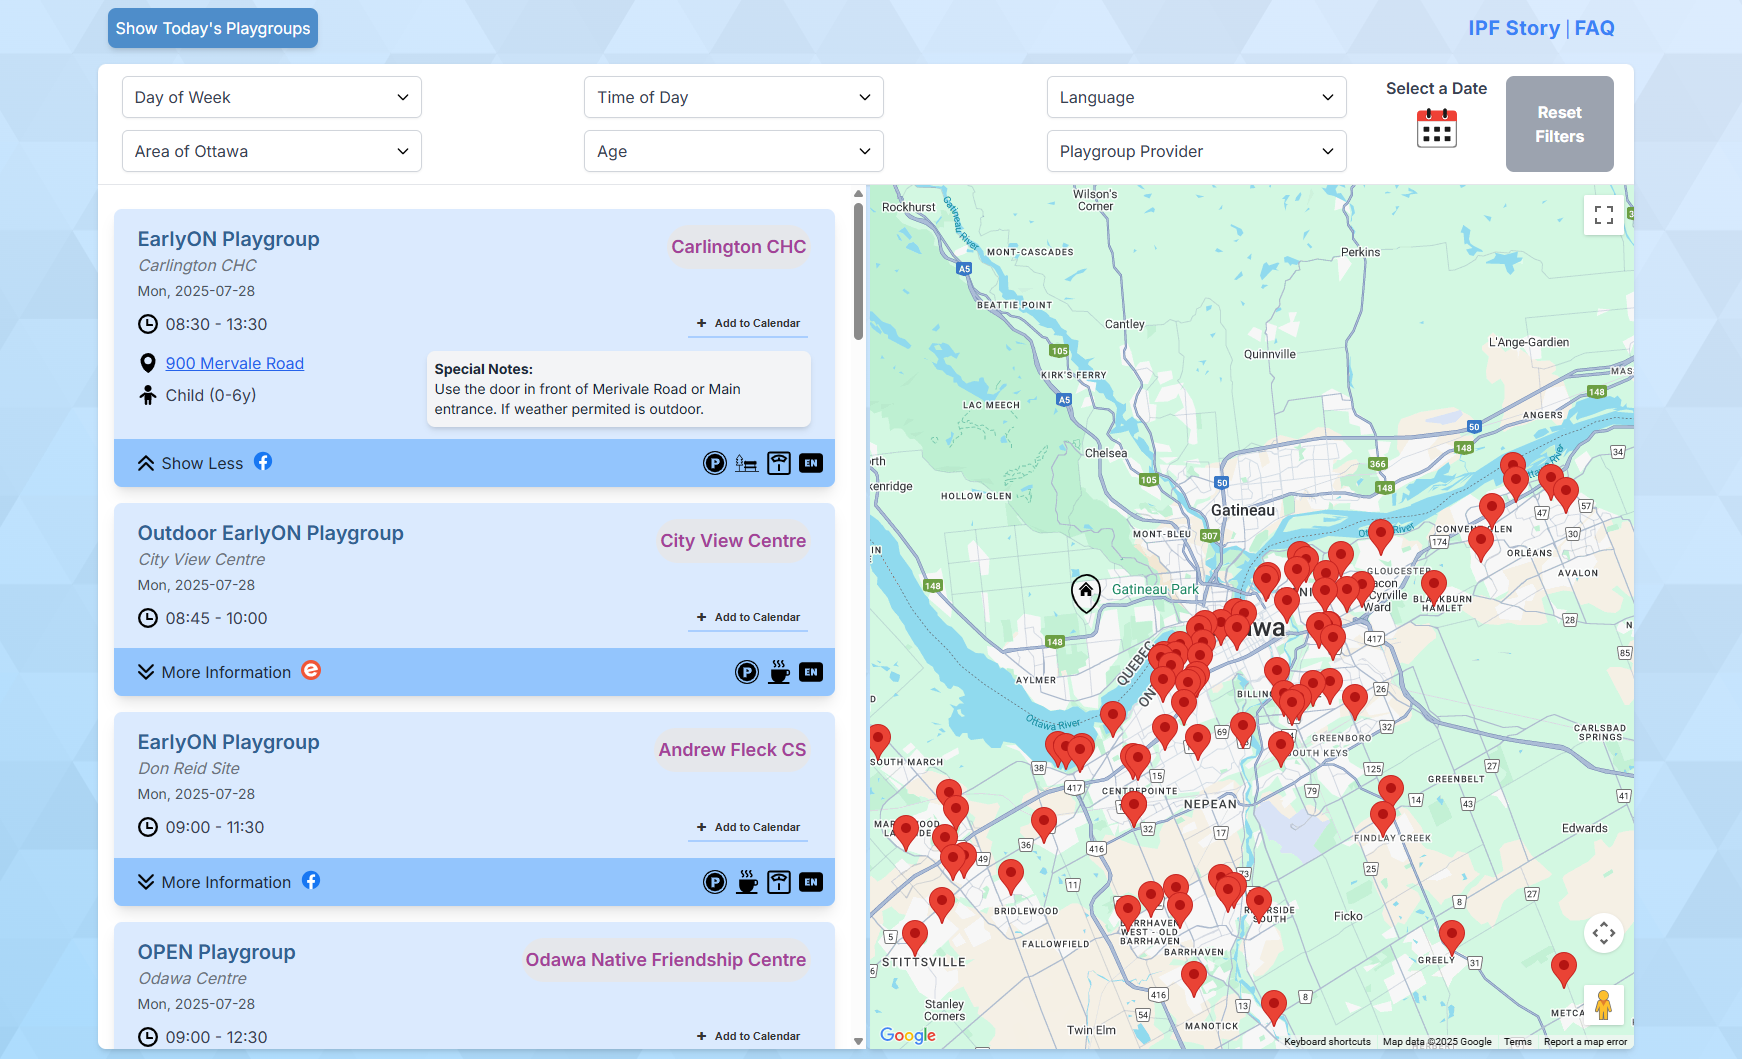Click the Outdoor EarlyON Playgroup title
This screenshot has width=1742, height=1059.
271,533
